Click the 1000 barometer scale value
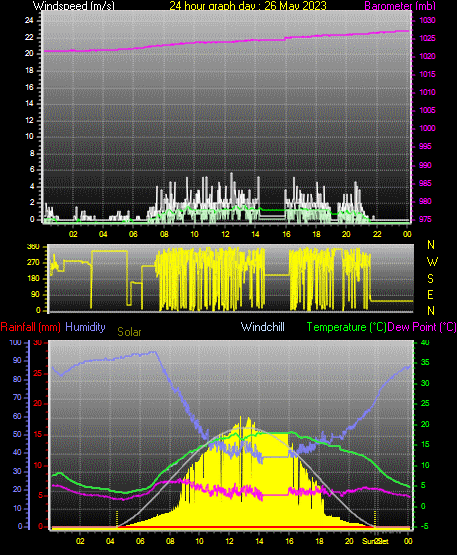This screenshot has height=555, width=457. pos(427,128)
